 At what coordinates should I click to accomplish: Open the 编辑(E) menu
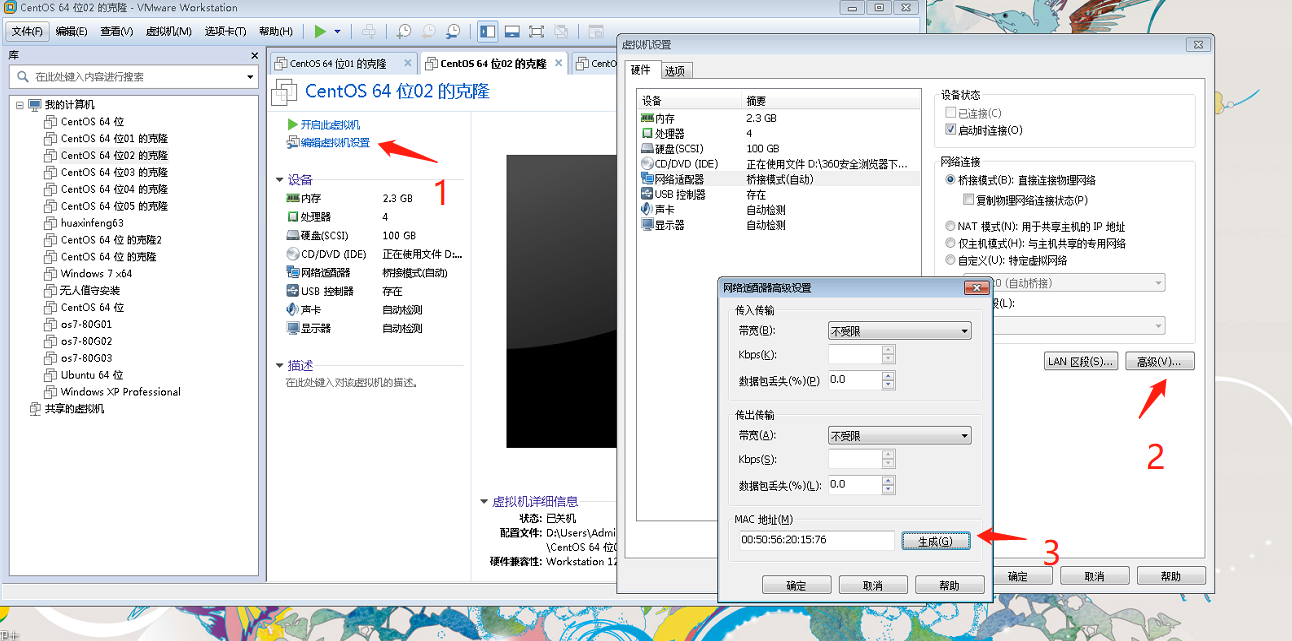point(71,31)
